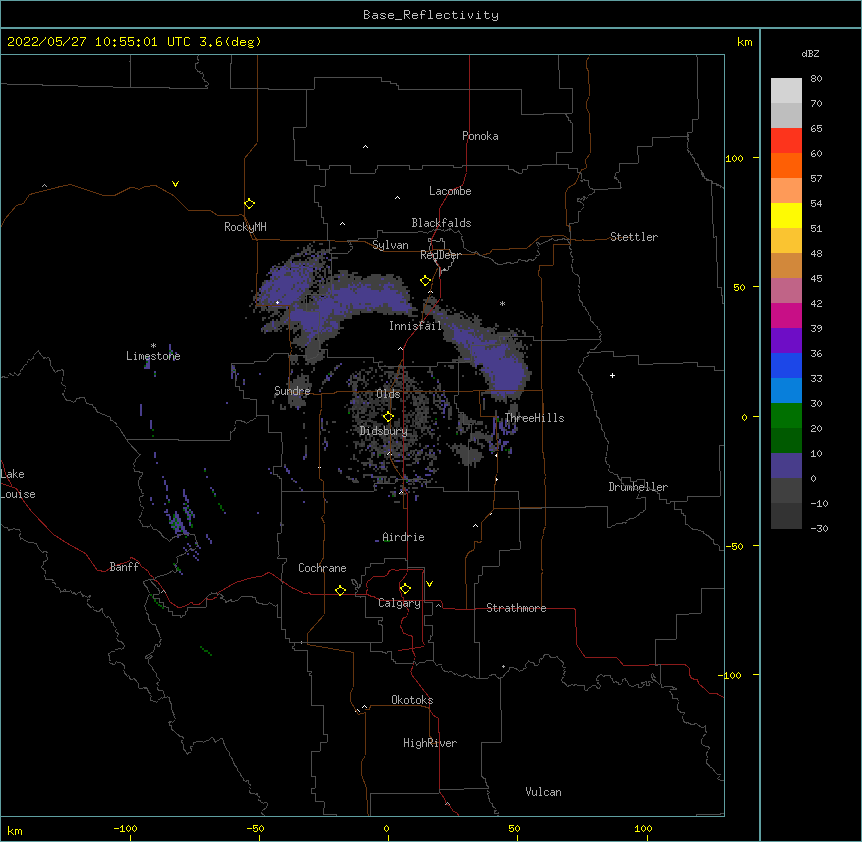The width and height of the screenshot is (862, 842).
Task: Click the white plus marker north of Drumheller
Action: 612,375
